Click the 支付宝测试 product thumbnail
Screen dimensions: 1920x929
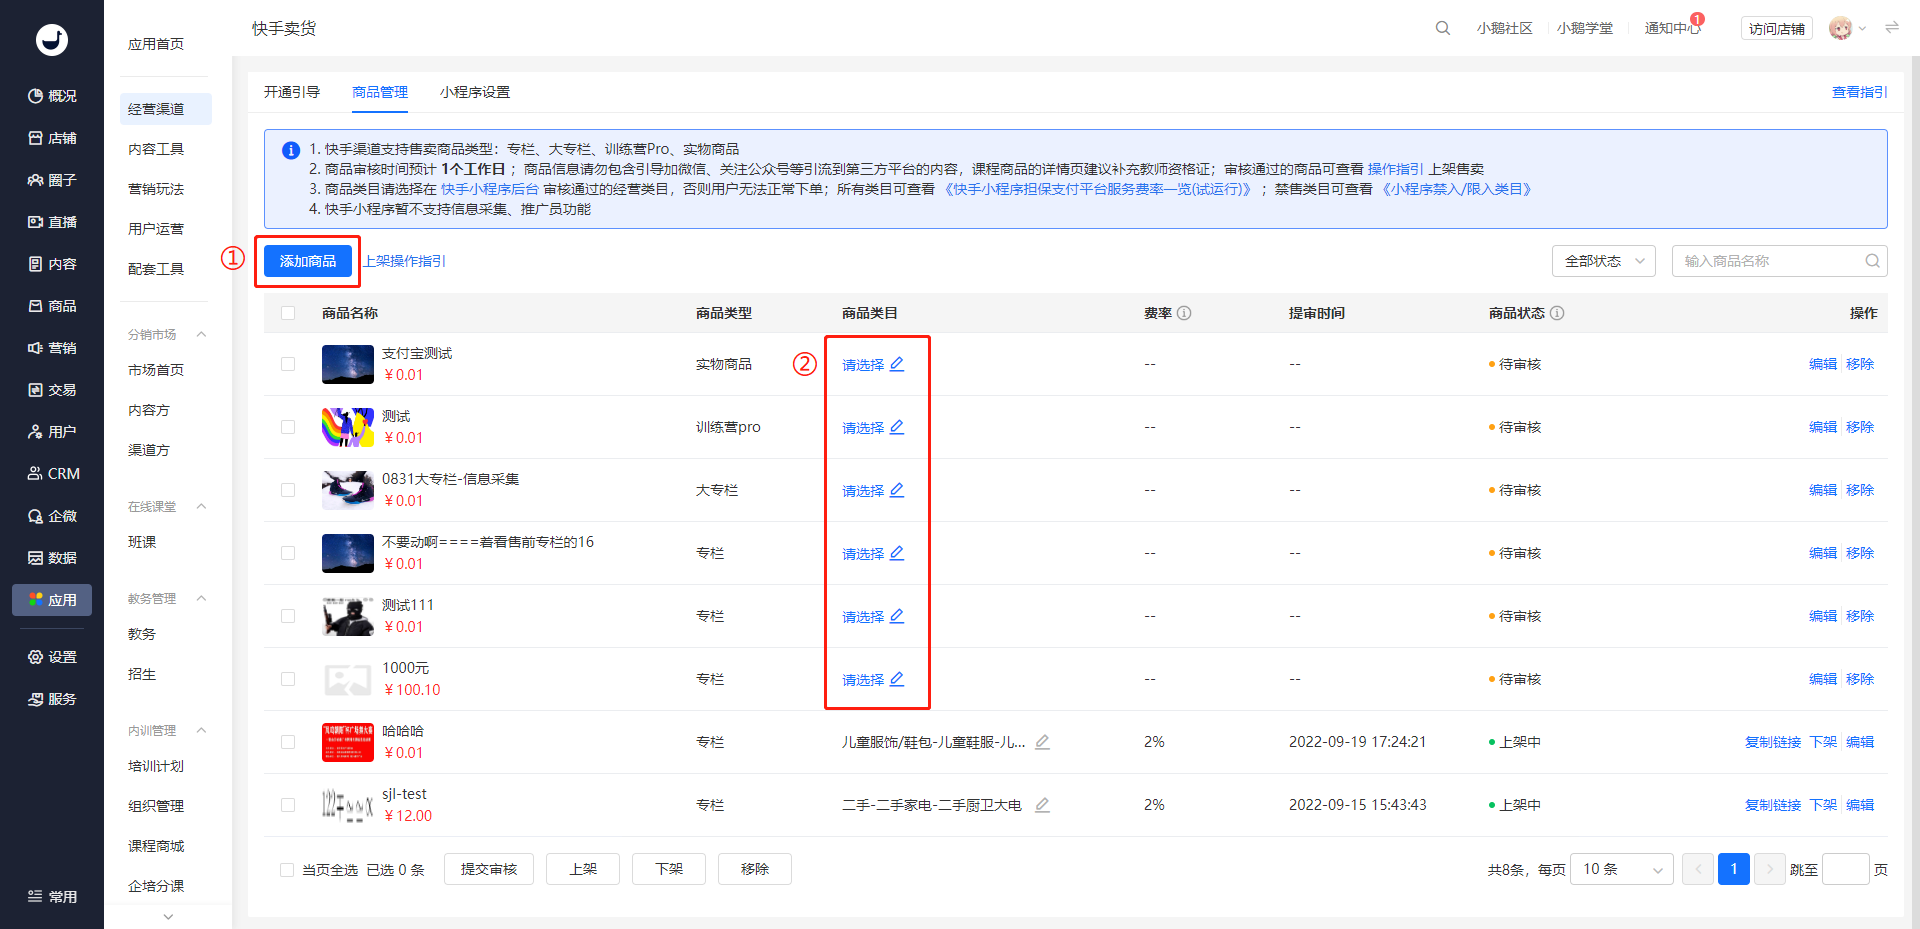tap(348, 364)
